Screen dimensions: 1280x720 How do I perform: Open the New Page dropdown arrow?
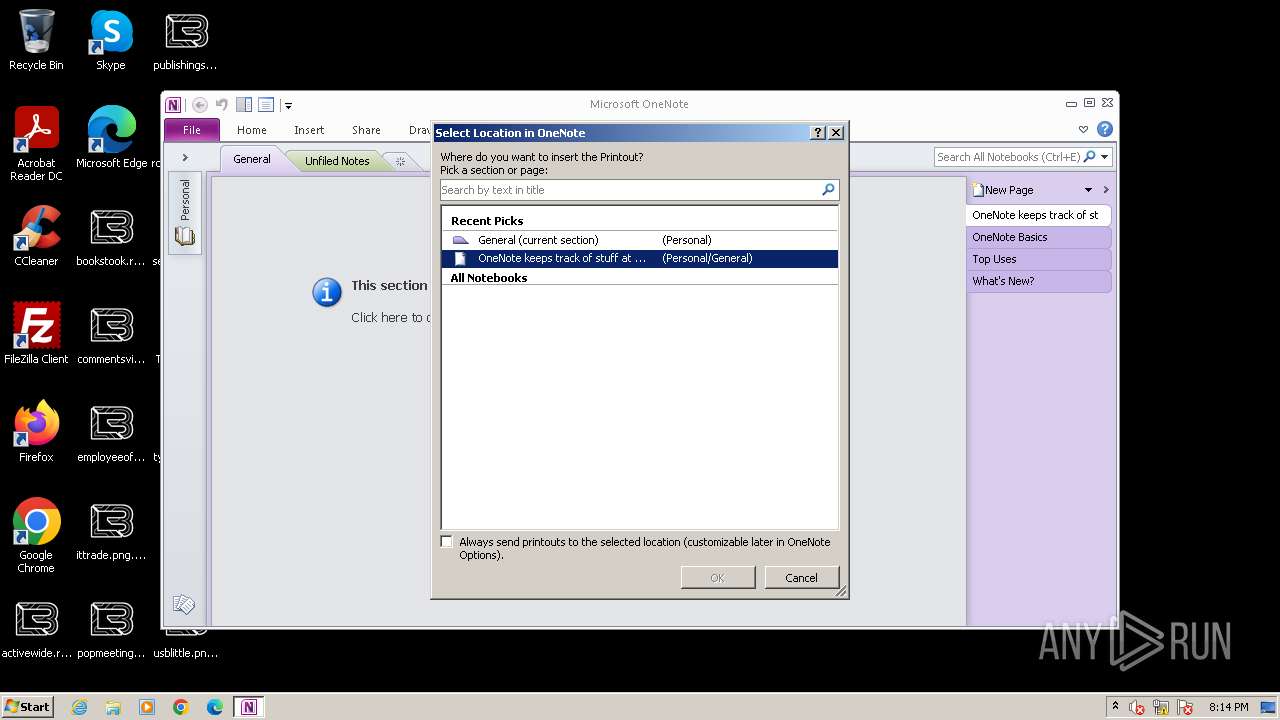pyautogui.click(x=1089, y=190)
